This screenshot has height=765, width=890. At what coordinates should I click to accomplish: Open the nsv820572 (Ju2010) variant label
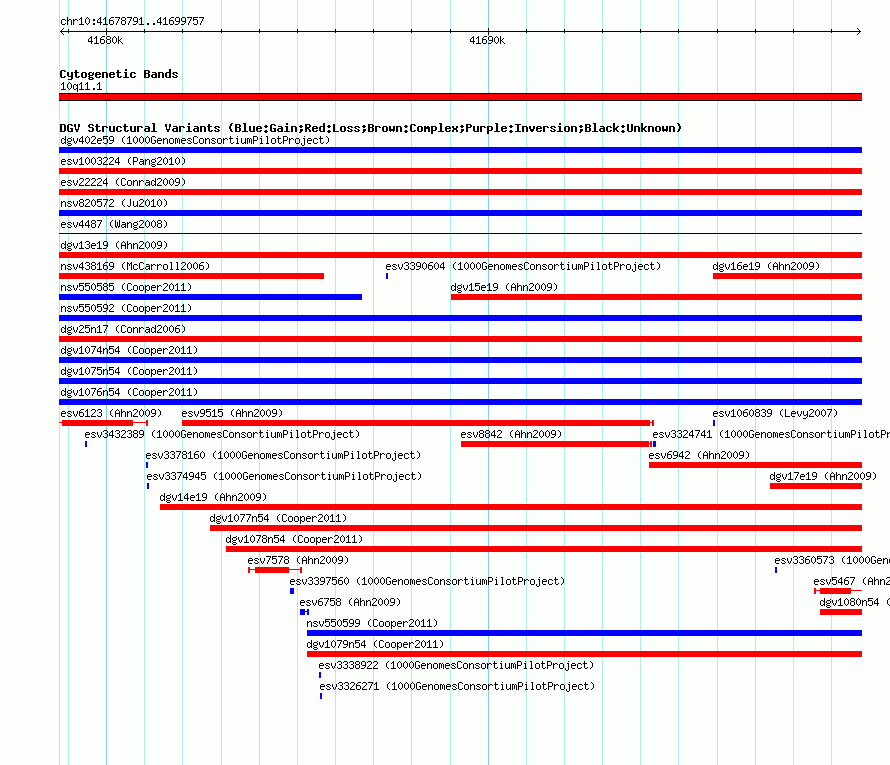(x=114, y=203)
